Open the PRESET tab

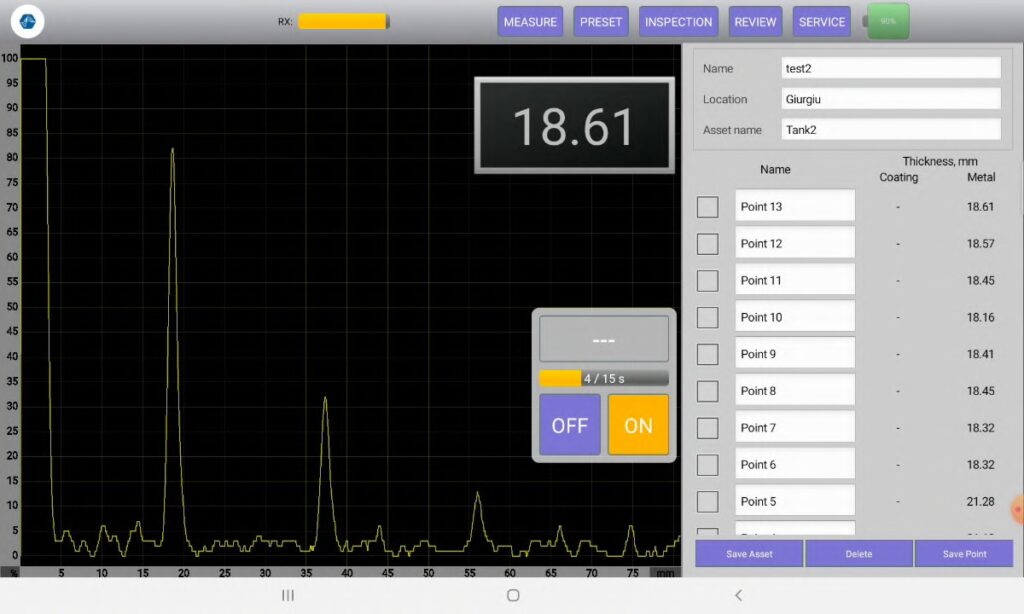click(601, 22)
